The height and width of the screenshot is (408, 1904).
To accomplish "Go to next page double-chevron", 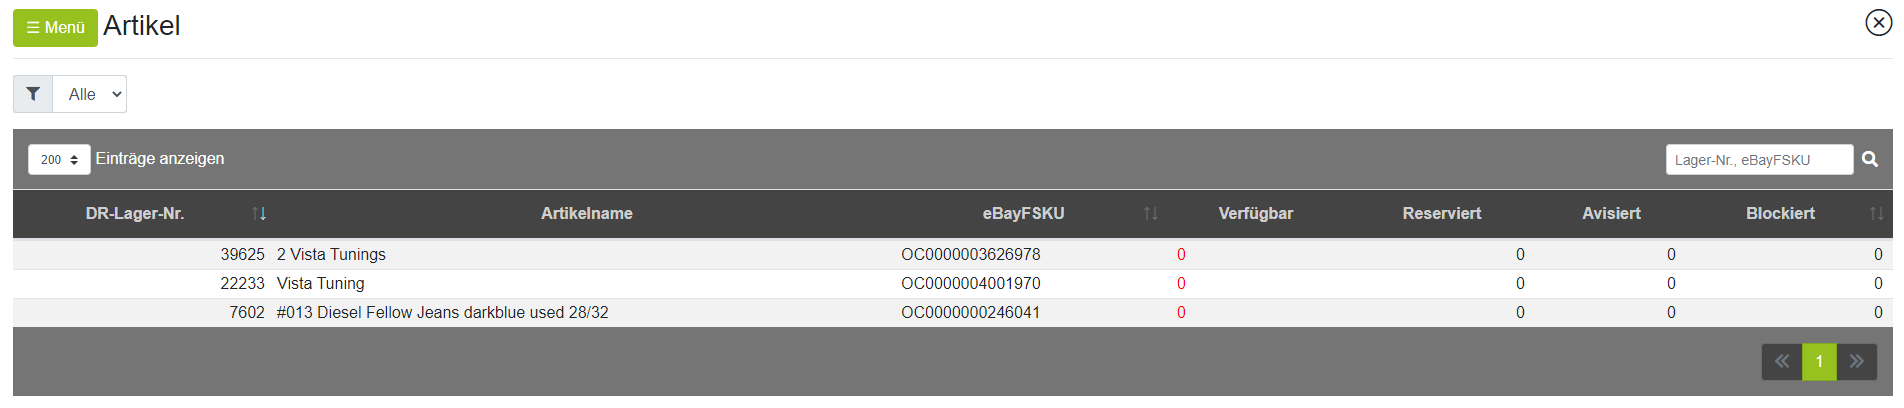I will [x=1857, y=361].
